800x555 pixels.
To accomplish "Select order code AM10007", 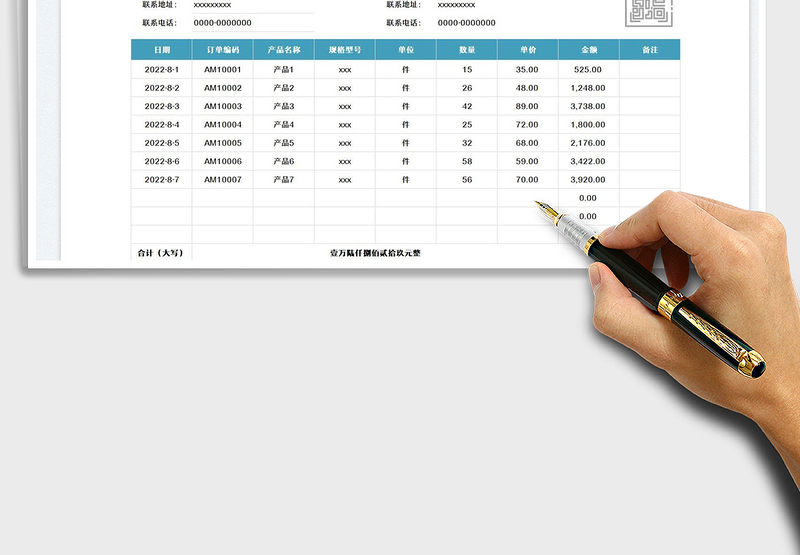I will [x=223, y=180].
